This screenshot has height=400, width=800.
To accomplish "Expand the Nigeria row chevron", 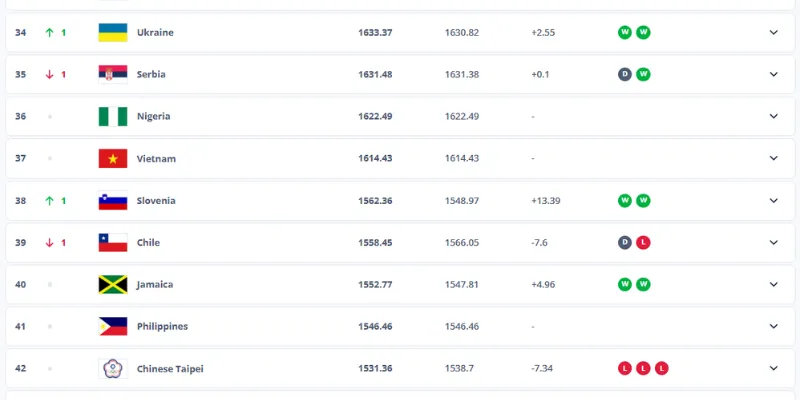I will (773, 116).
